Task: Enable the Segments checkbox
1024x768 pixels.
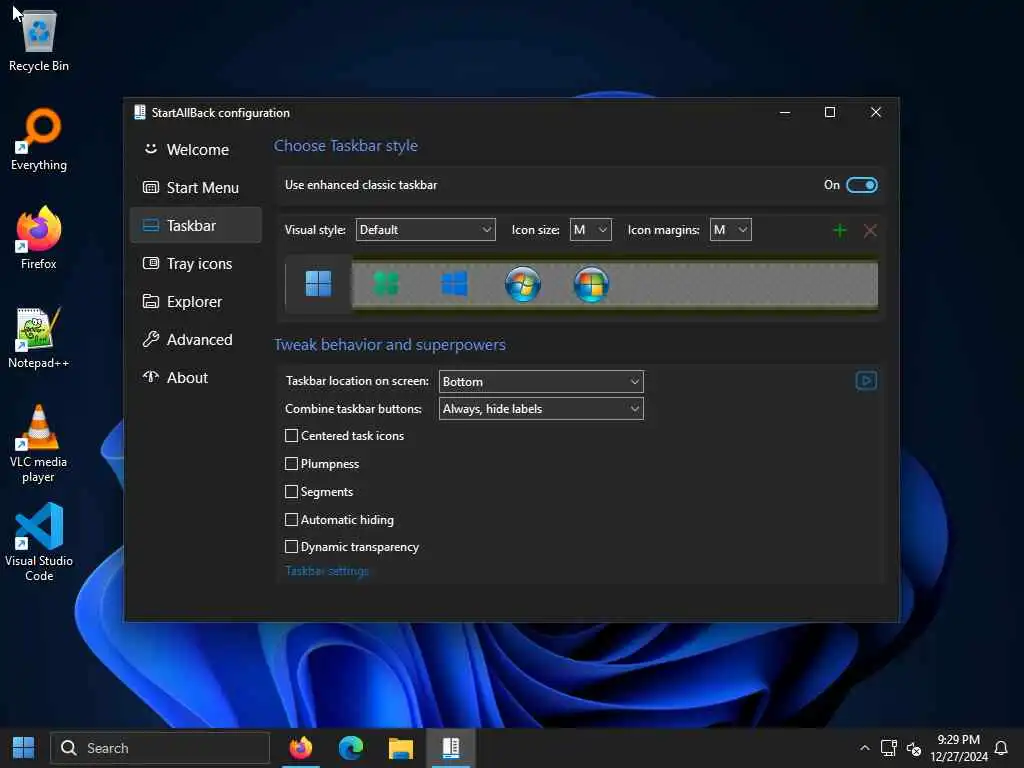Action: (x=291, y=492)
